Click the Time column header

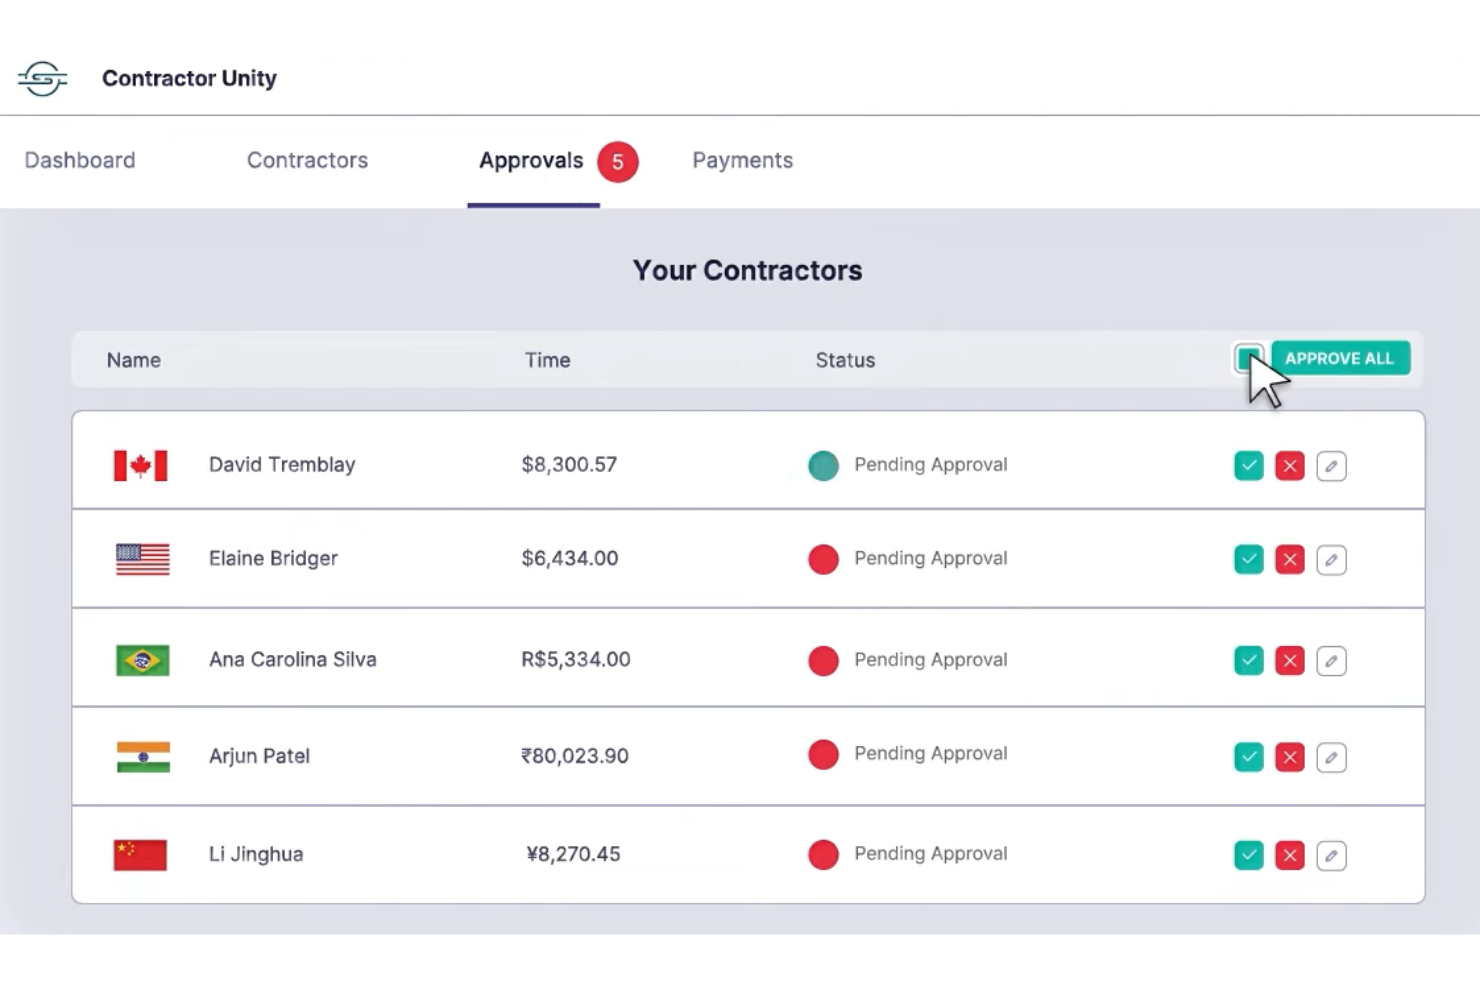pos(547,360)
